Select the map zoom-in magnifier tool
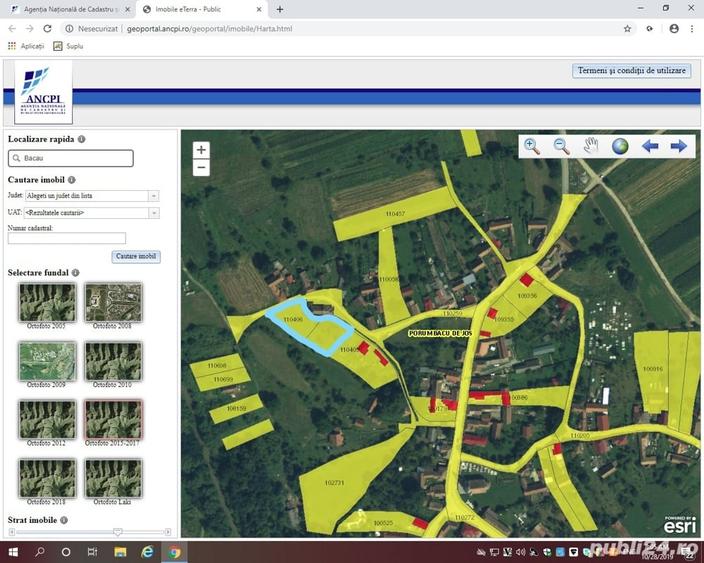 point(532,146)
